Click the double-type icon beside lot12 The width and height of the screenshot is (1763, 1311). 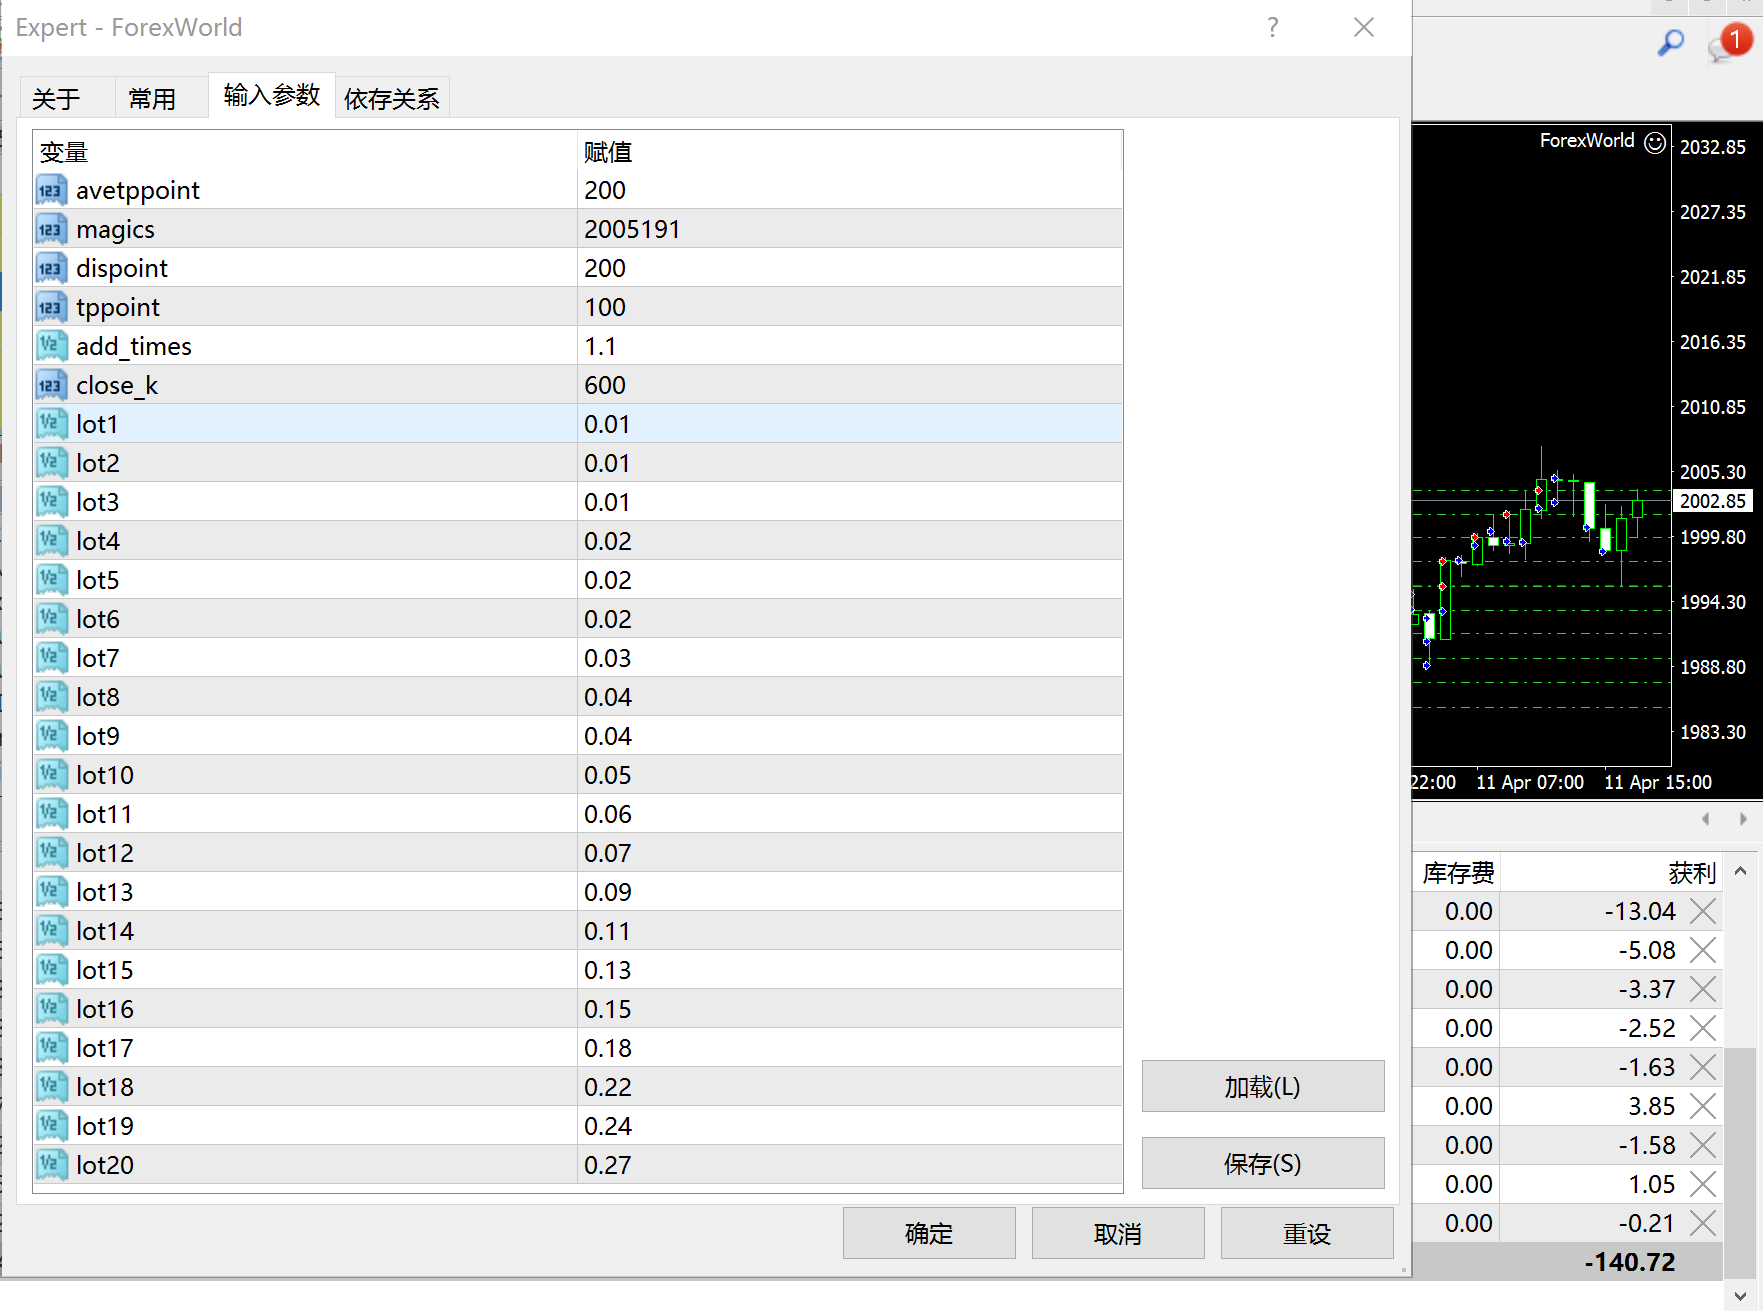click(51, 853)
